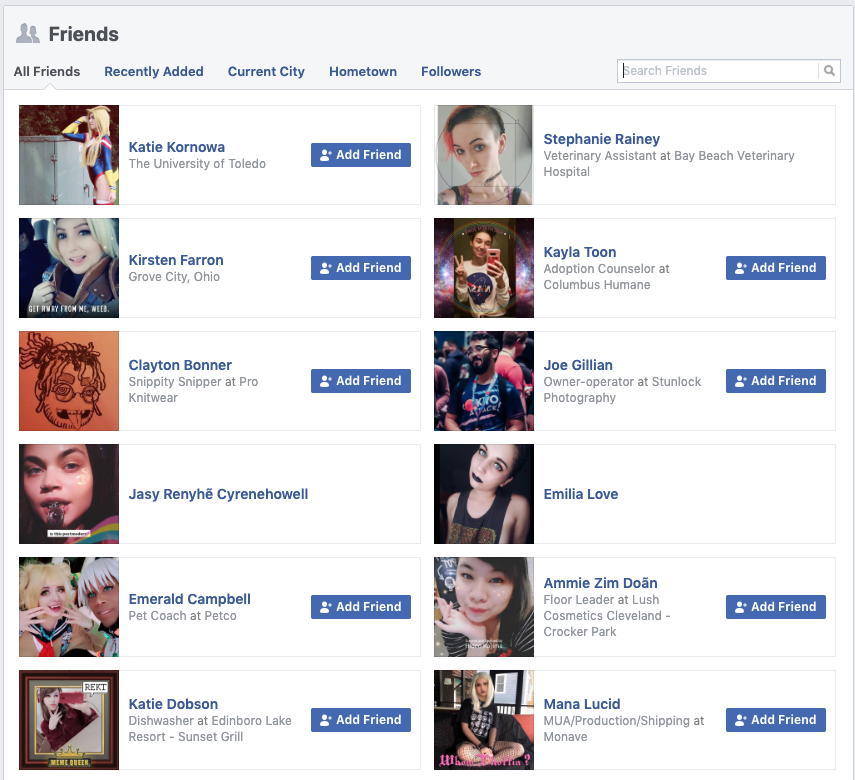Click the Friends silhouette icon in header
The width and height of the screenshot is (855, 780).
28,34
